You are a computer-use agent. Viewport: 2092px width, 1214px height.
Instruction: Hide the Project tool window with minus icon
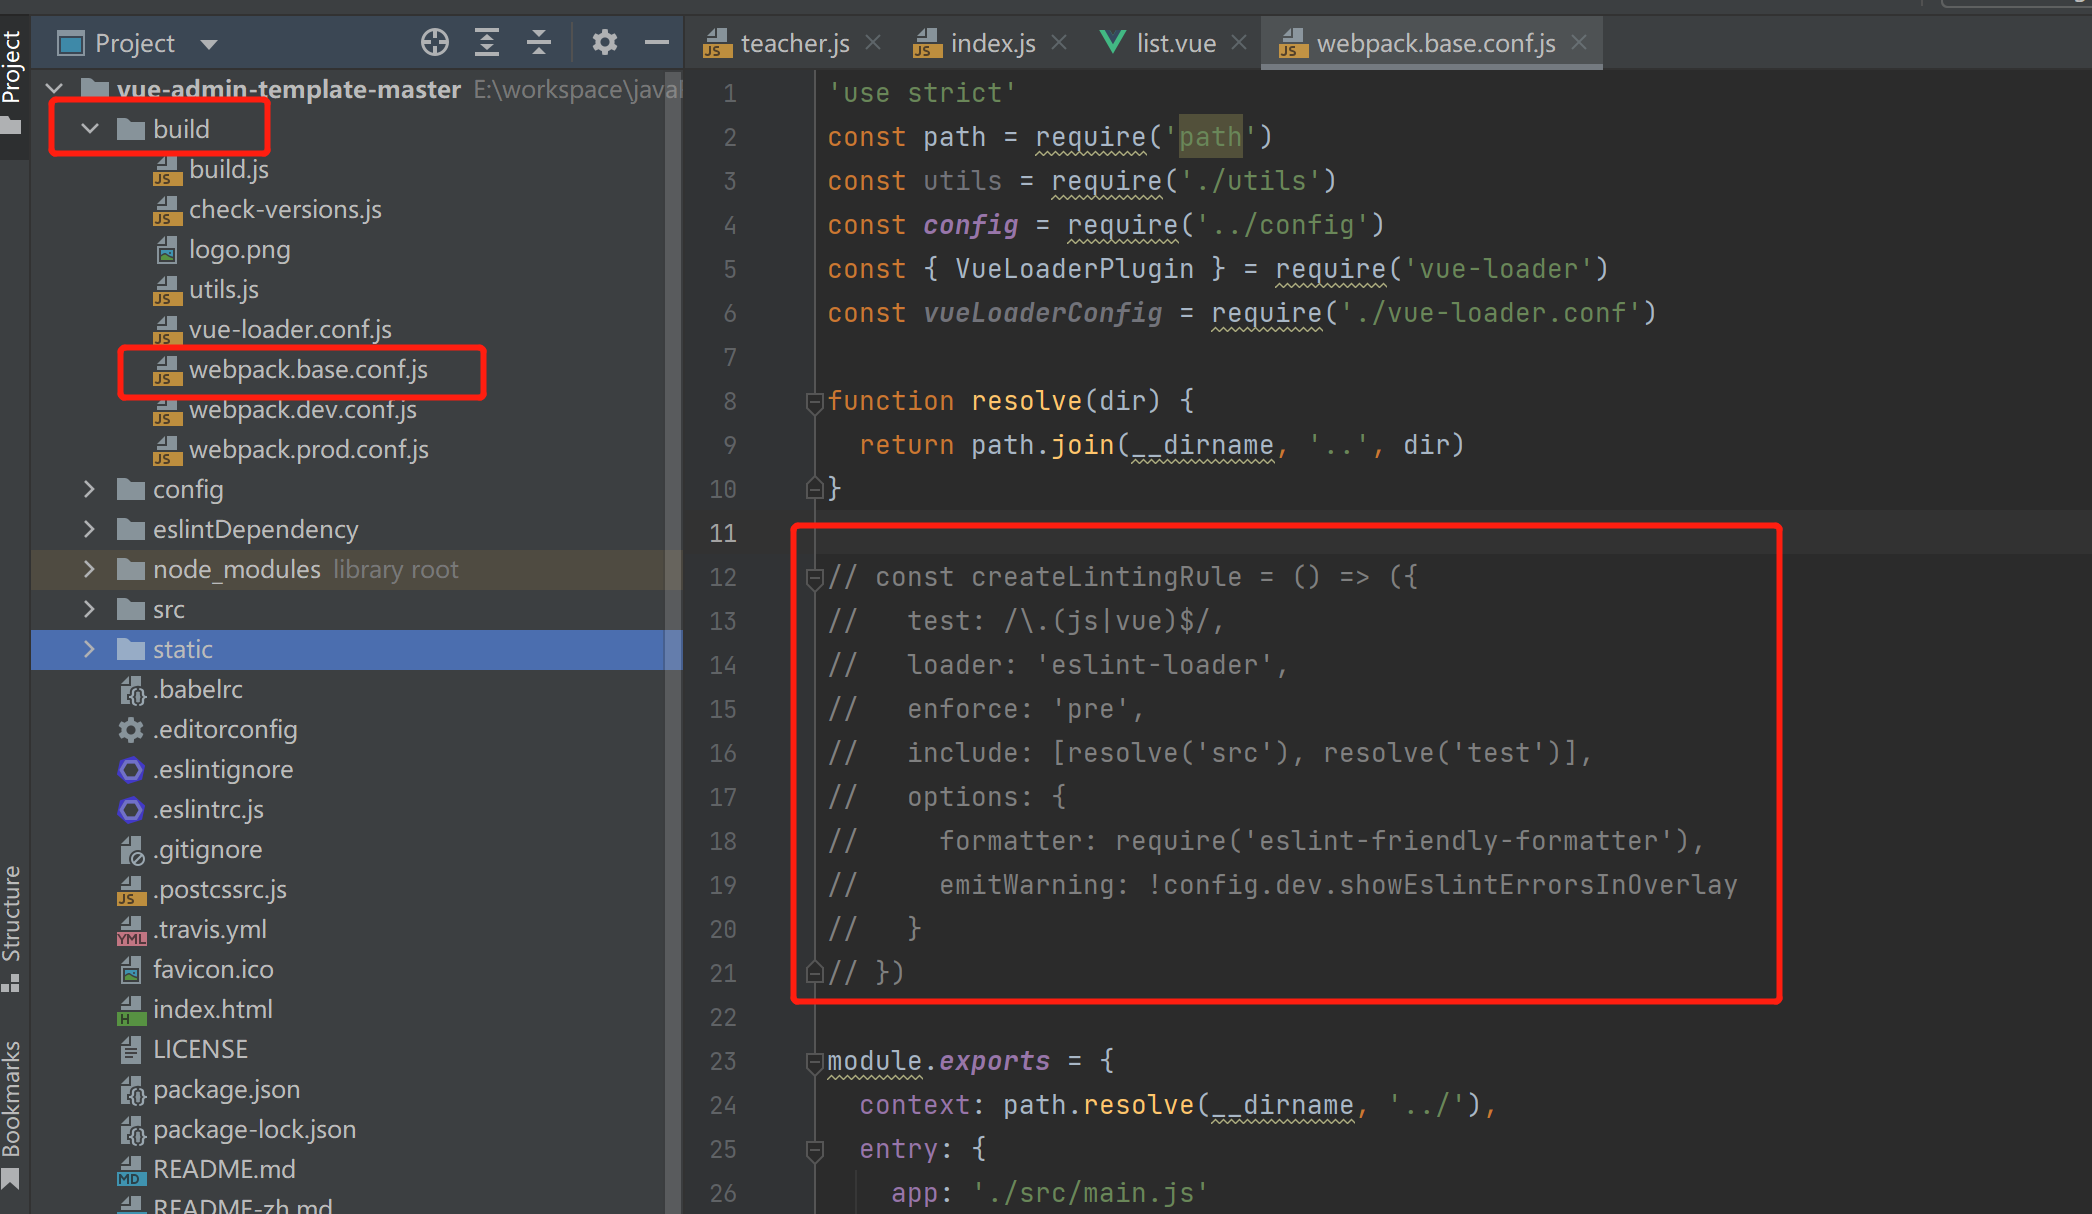coord(657,43)
